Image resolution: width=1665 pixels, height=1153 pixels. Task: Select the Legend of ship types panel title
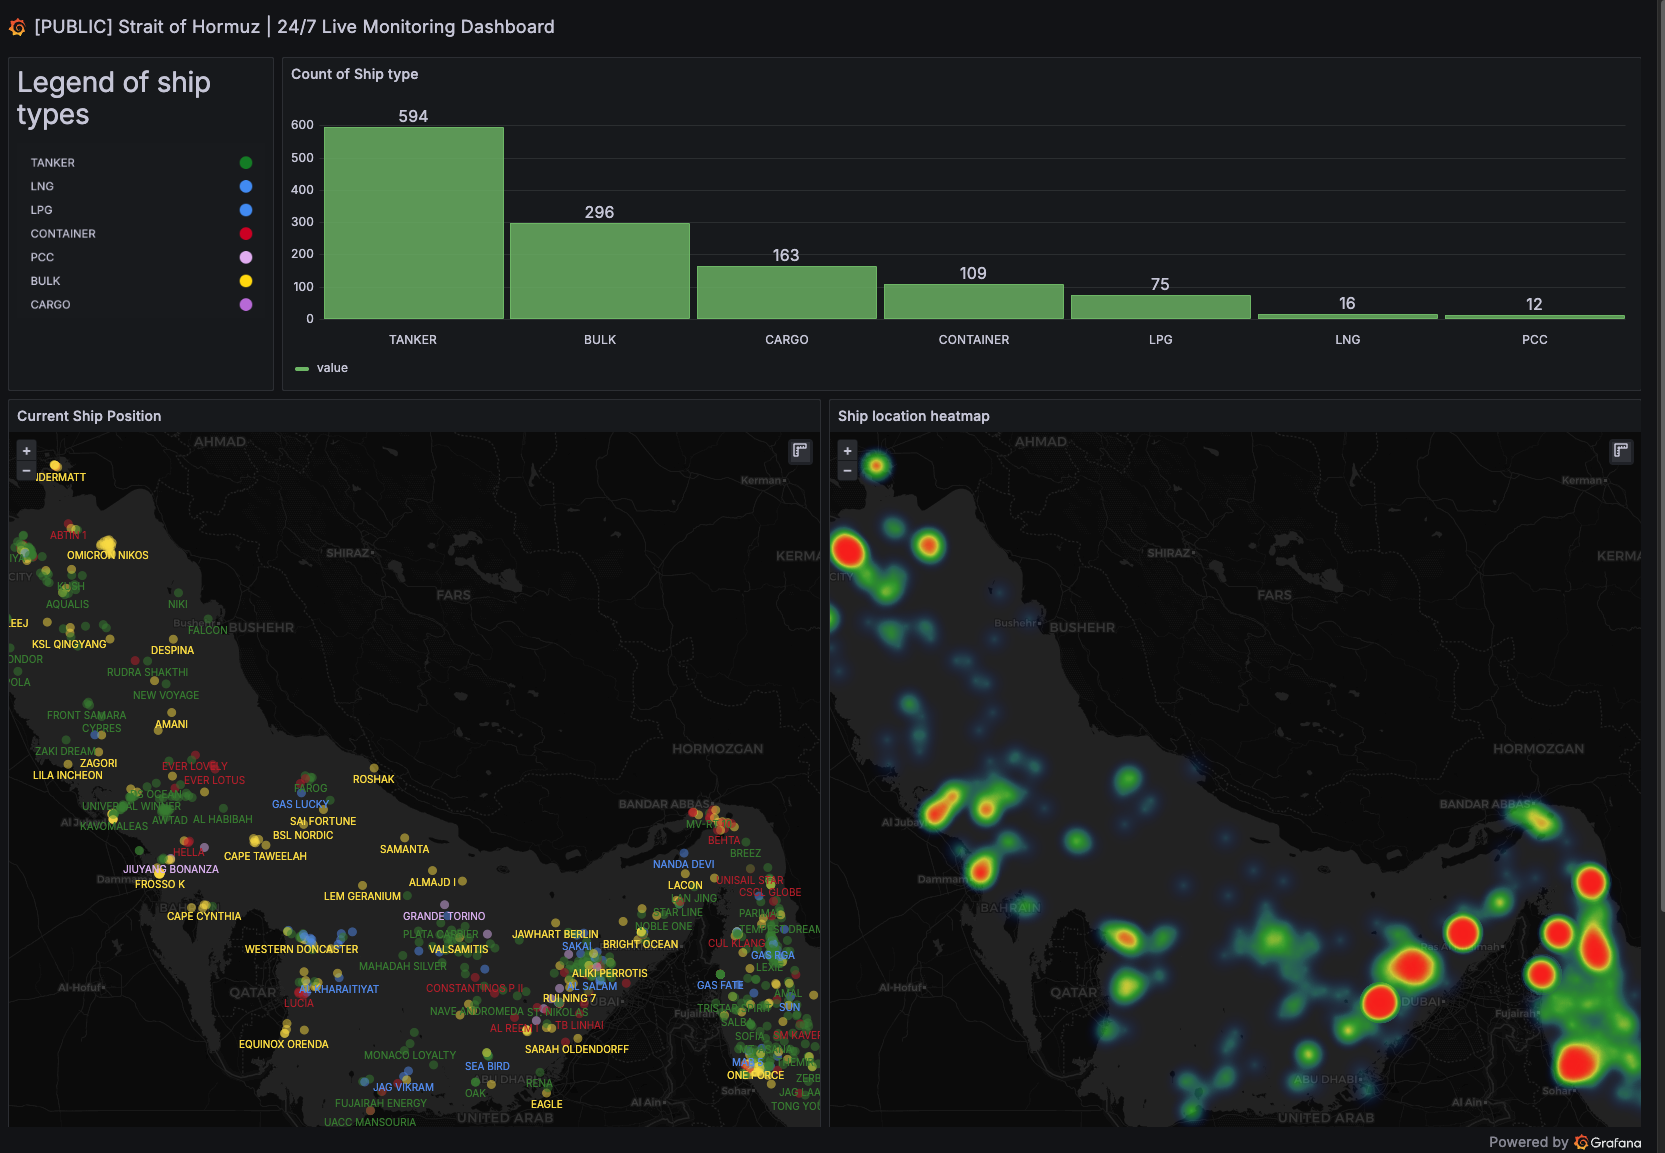(x=114, y=98)
